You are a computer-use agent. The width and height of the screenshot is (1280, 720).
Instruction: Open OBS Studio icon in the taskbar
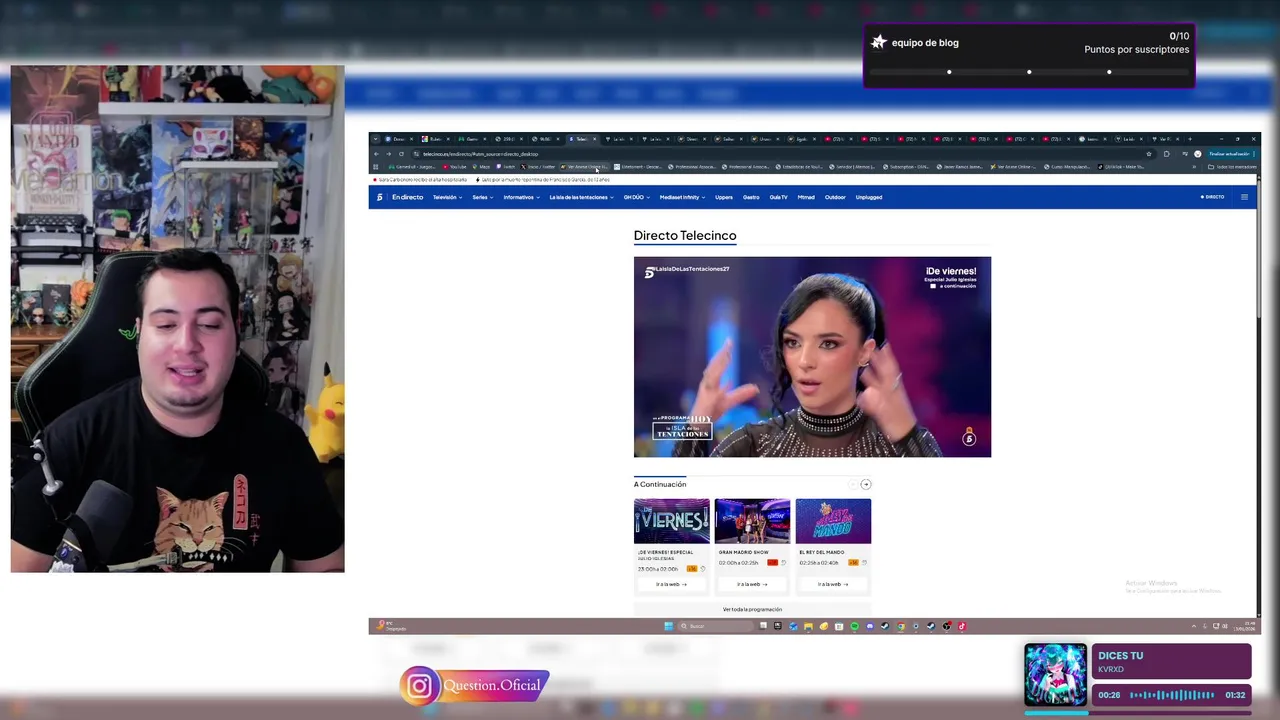tap(946, 626)
